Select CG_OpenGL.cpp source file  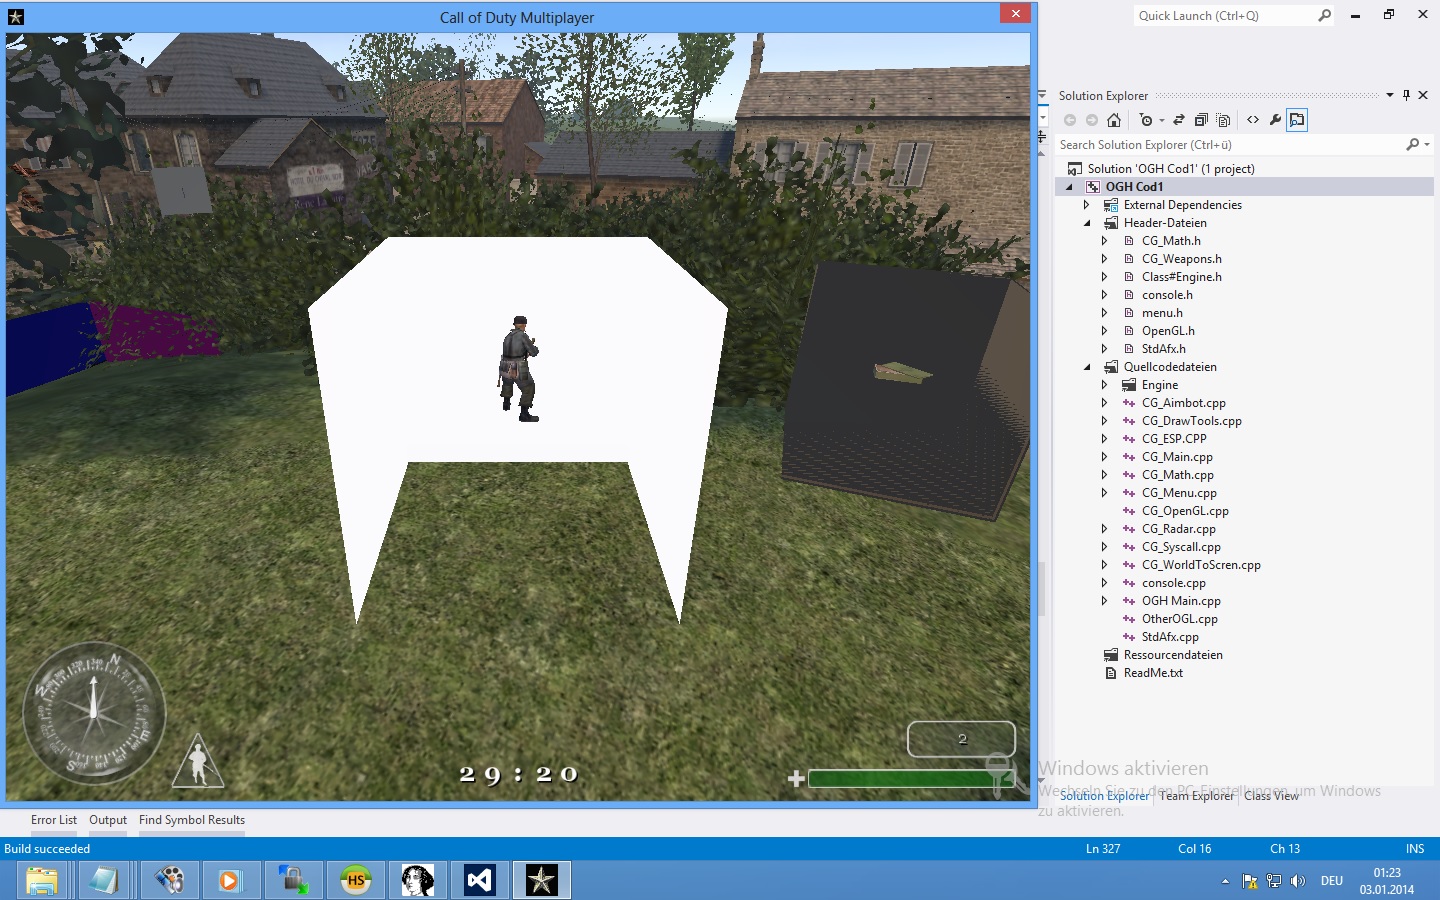click(x=1185, y=511)
